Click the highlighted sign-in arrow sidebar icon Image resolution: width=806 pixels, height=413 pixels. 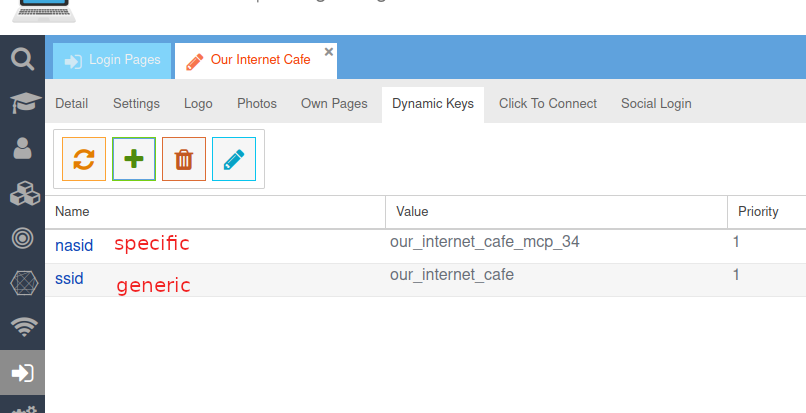22,373
